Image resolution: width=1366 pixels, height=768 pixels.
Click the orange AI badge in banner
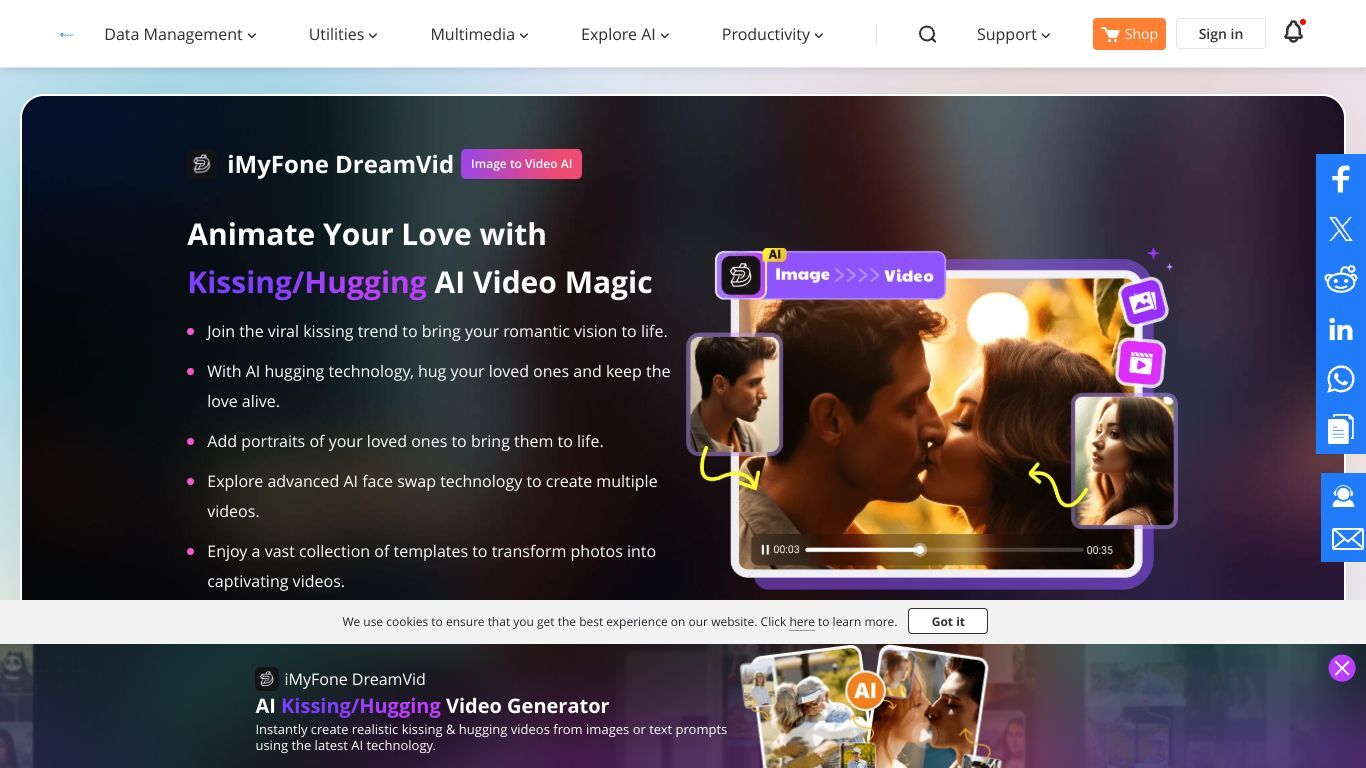click(x=865, y=691)
